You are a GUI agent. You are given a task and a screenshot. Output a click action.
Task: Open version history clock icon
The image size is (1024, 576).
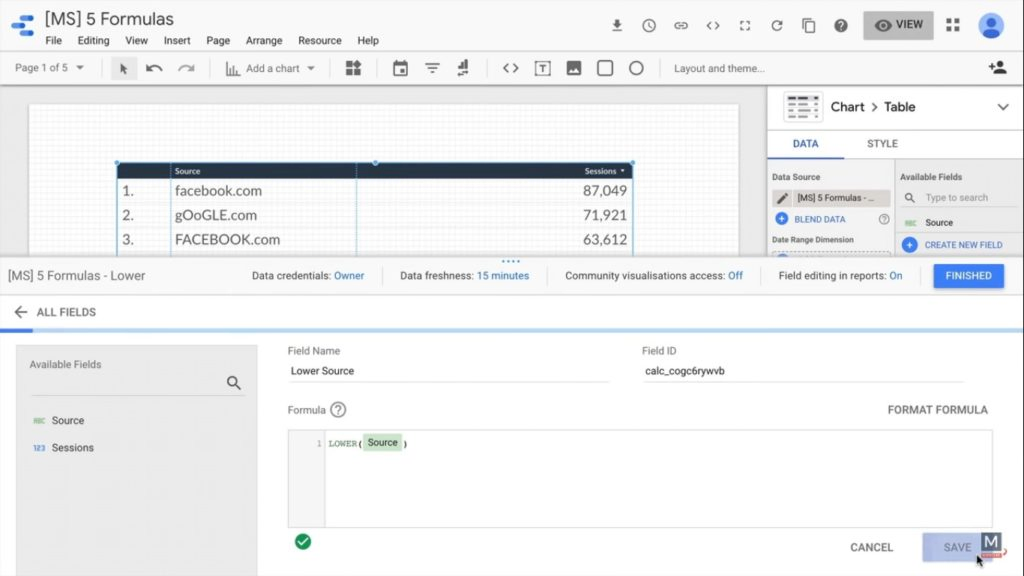click(x=649, y=26)
